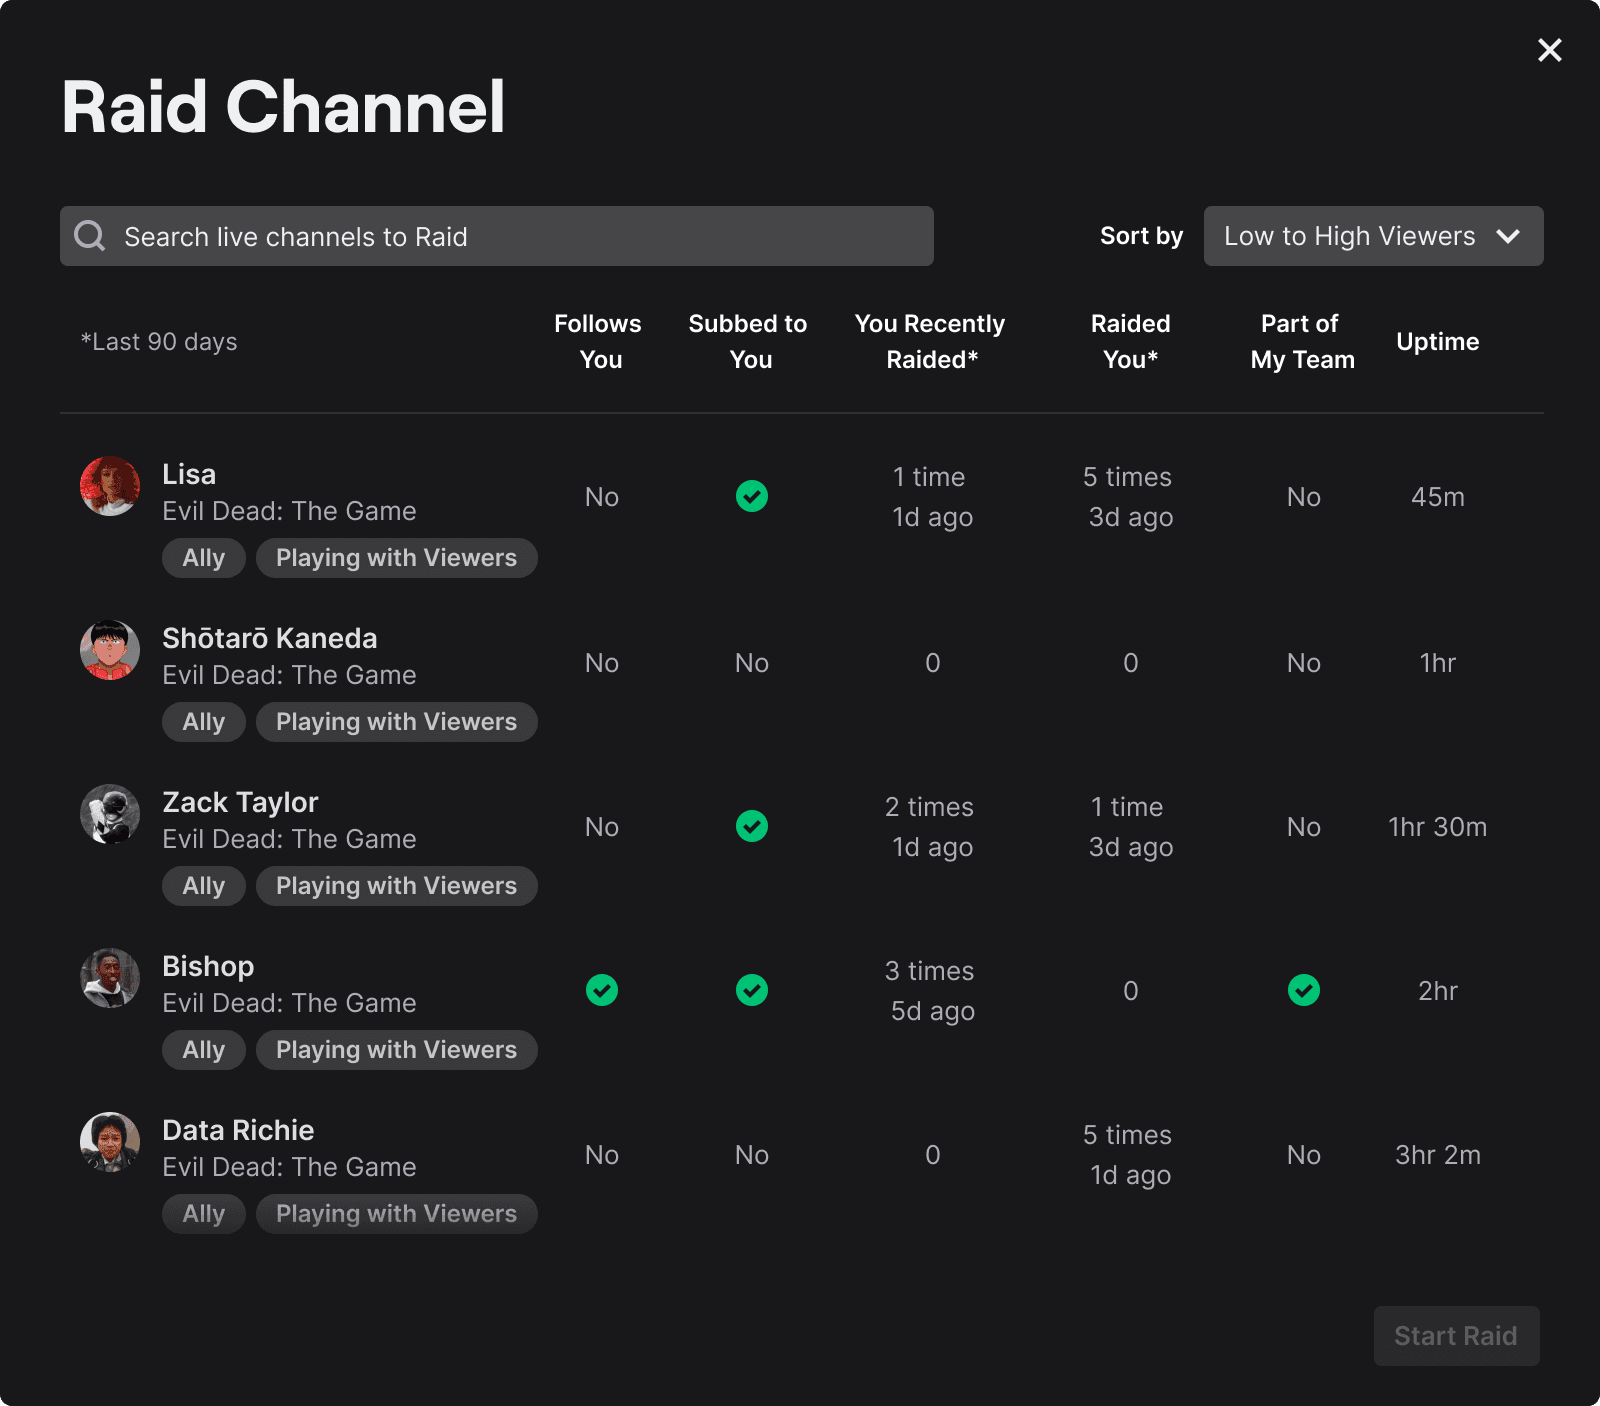Viewport: 1600px width, 1406px height.
Task: Click the Subbed to You column header
Action: (x=748, y=342)
